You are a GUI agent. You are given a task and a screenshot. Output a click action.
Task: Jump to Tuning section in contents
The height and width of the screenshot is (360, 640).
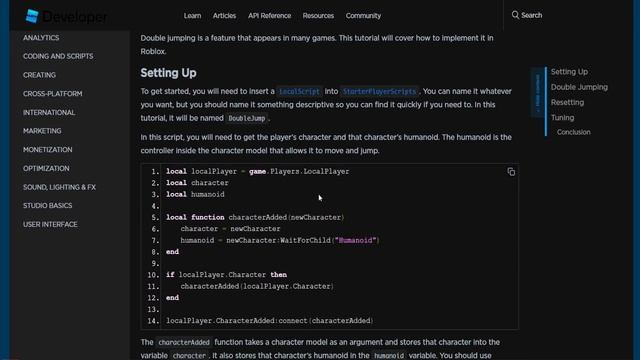tap(562, 118)
